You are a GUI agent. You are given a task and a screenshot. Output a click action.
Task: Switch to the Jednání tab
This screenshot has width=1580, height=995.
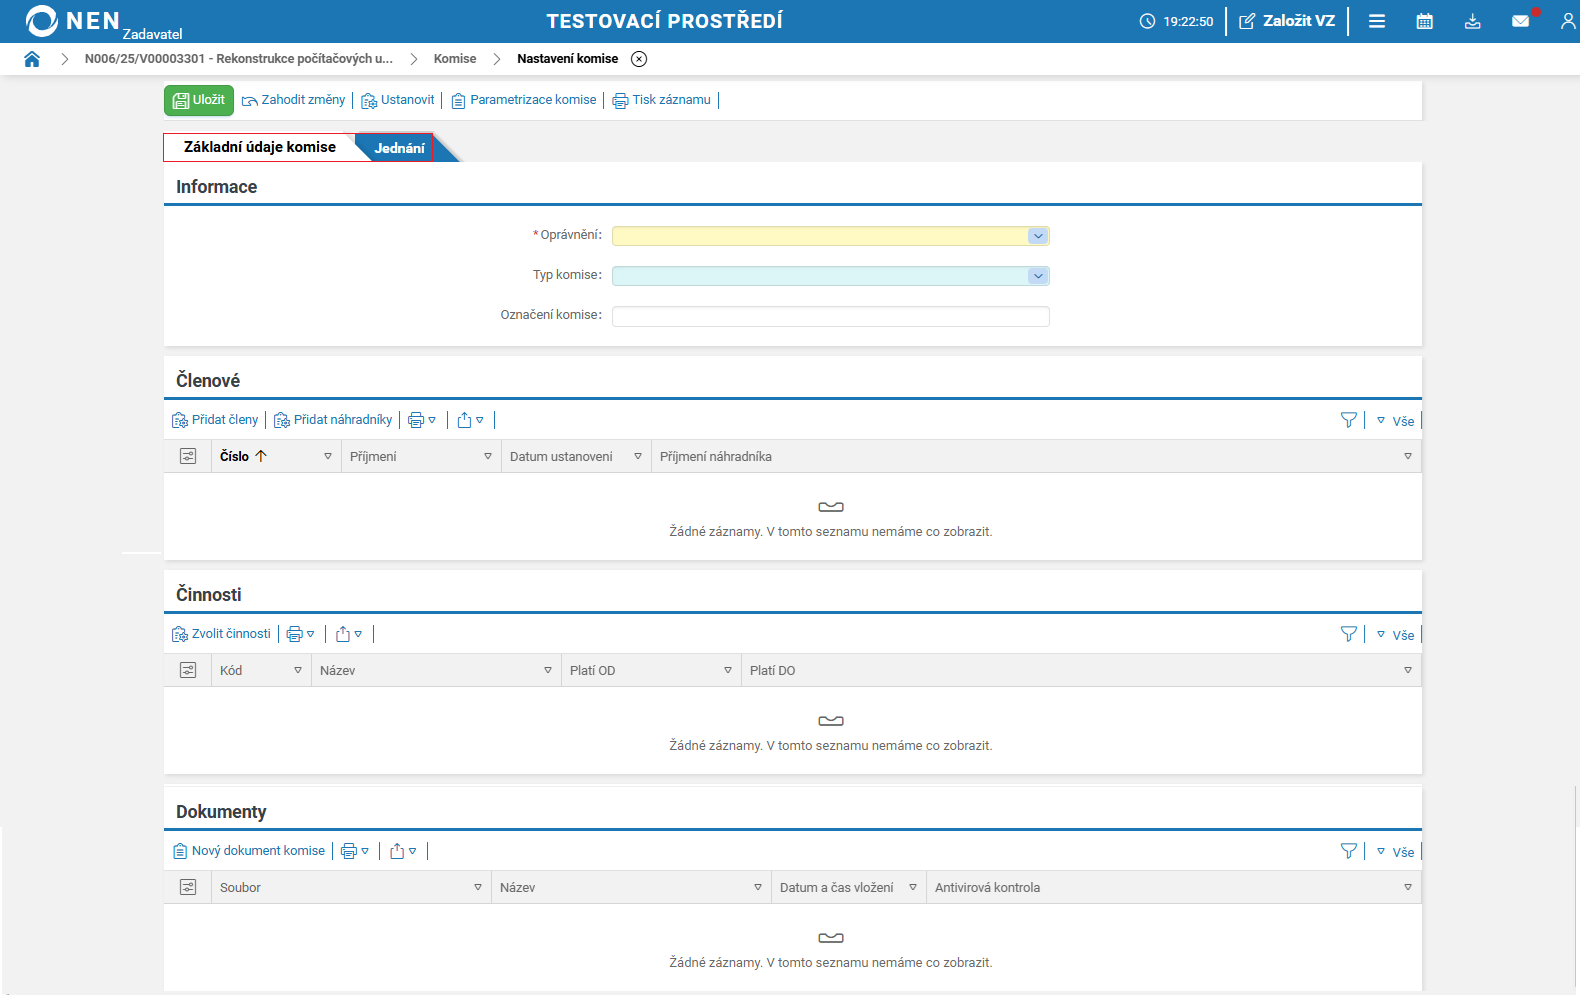point(399,148)
